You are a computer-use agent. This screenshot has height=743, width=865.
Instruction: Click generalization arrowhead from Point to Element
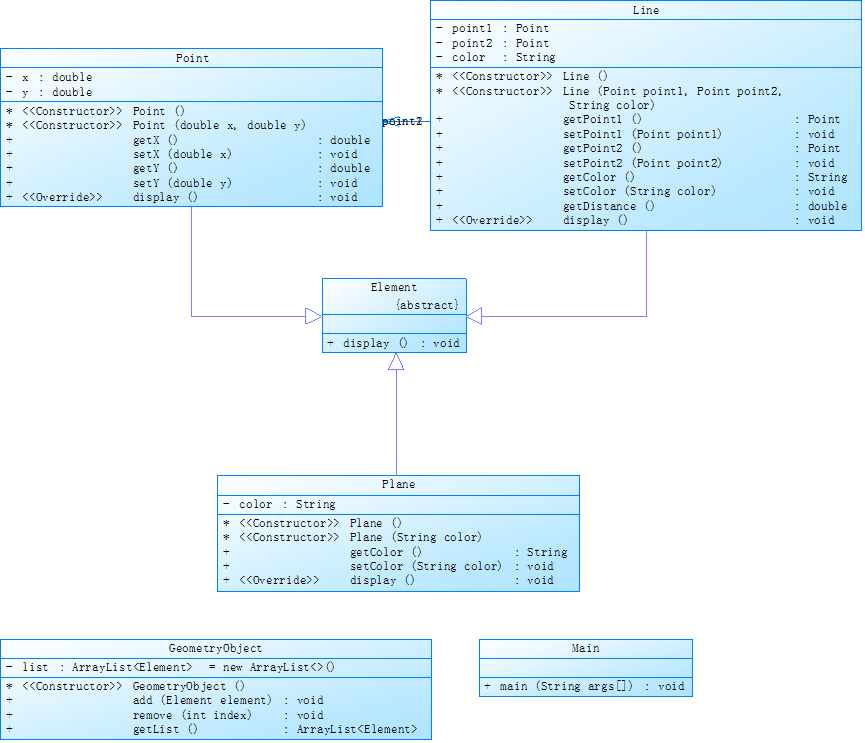313,316
